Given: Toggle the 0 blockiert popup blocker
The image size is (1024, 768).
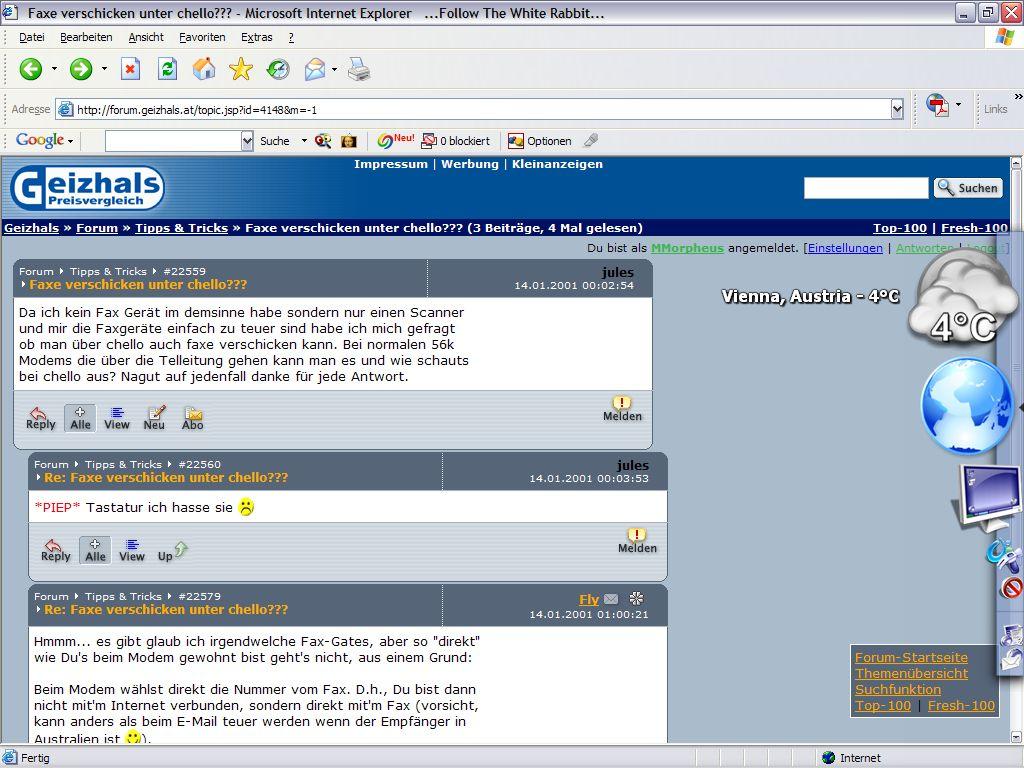Looking at the screenshot, I should (x=456, y=141).
